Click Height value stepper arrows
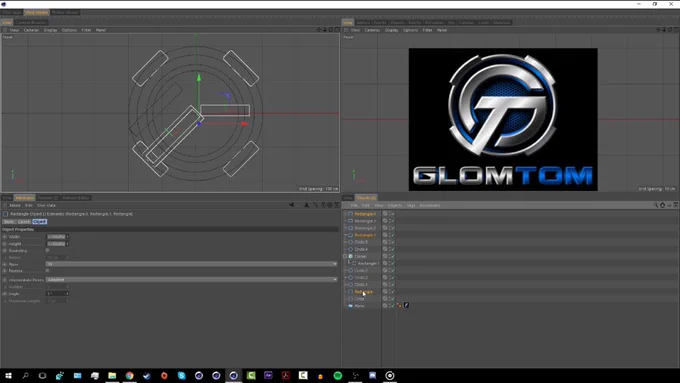Viewport: 680px width, 383px height. click(x=67, y=244)
